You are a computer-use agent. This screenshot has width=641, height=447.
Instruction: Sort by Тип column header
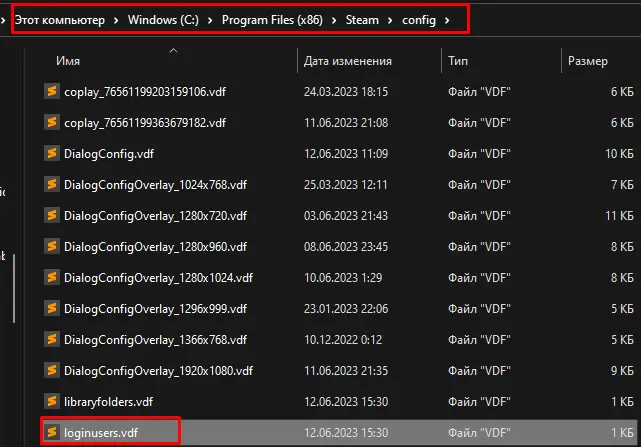(458, 61)
